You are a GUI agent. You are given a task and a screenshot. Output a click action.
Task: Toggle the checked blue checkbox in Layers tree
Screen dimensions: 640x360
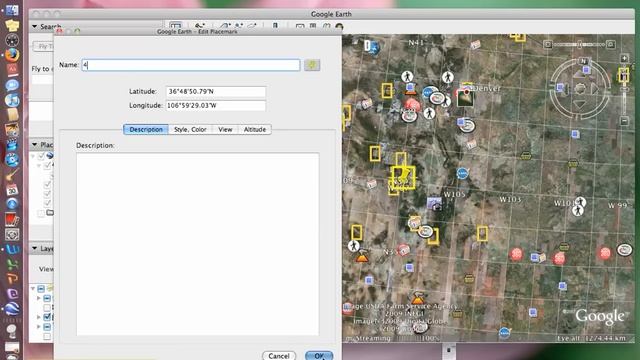pyautogui.click(x=47, y=317)
